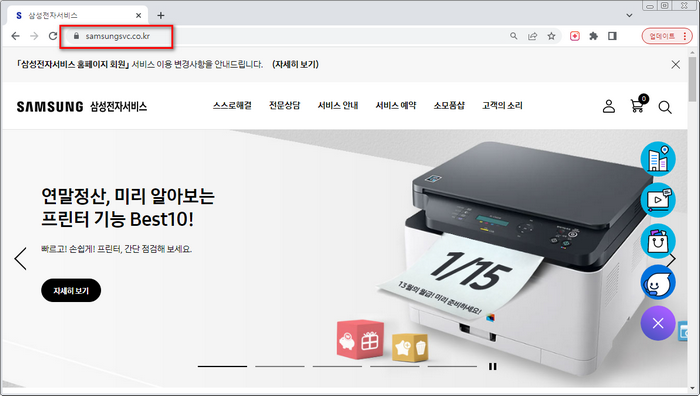The height and width of the screenshot is (396, 700).
Task: Open the 스스로해결 menu
Action: coord(232,106)
